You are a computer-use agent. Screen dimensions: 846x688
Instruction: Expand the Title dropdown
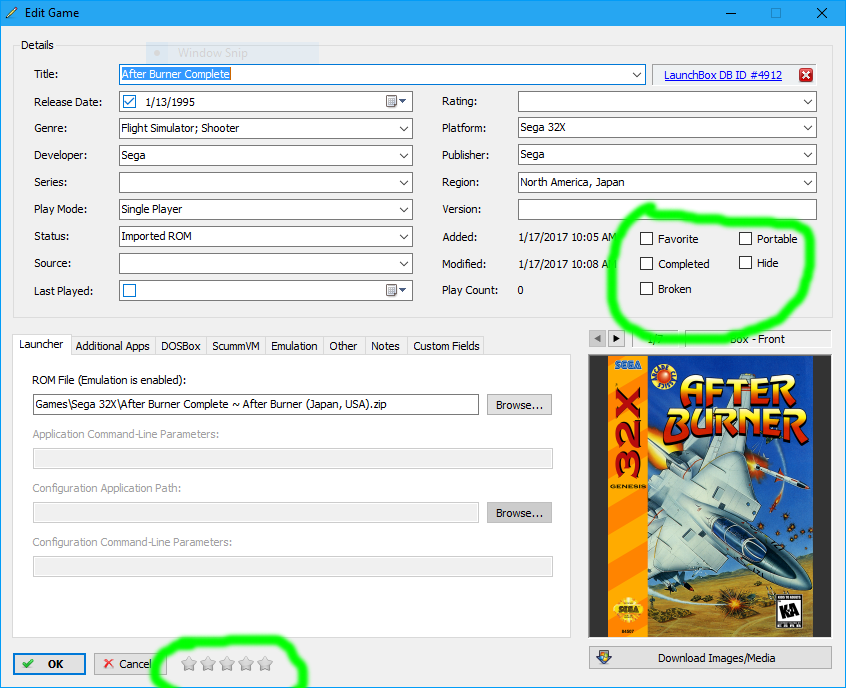(x=637, y=74)
